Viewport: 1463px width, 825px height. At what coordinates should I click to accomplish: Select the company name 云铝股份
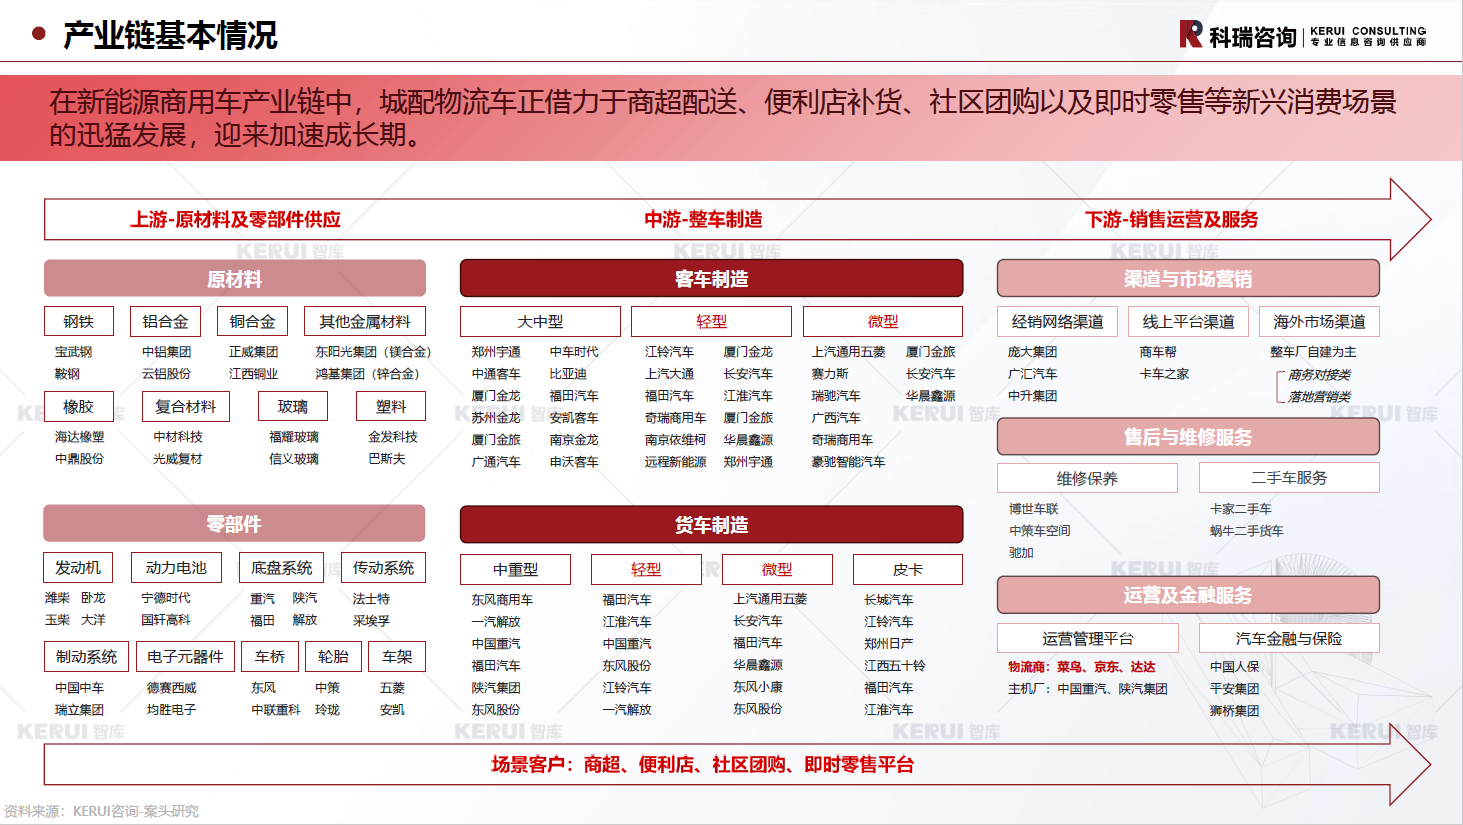point(166,374)
